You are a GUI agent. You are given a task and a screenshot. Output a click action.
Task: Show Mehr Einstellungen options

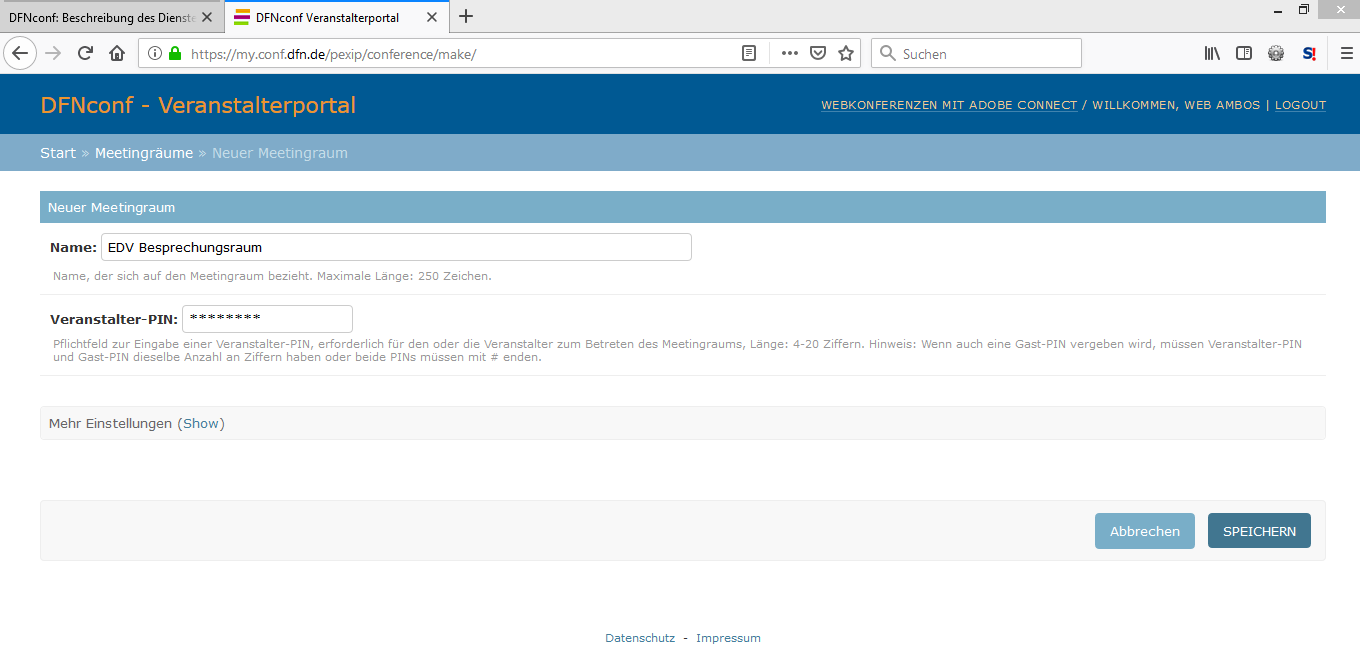201,423
